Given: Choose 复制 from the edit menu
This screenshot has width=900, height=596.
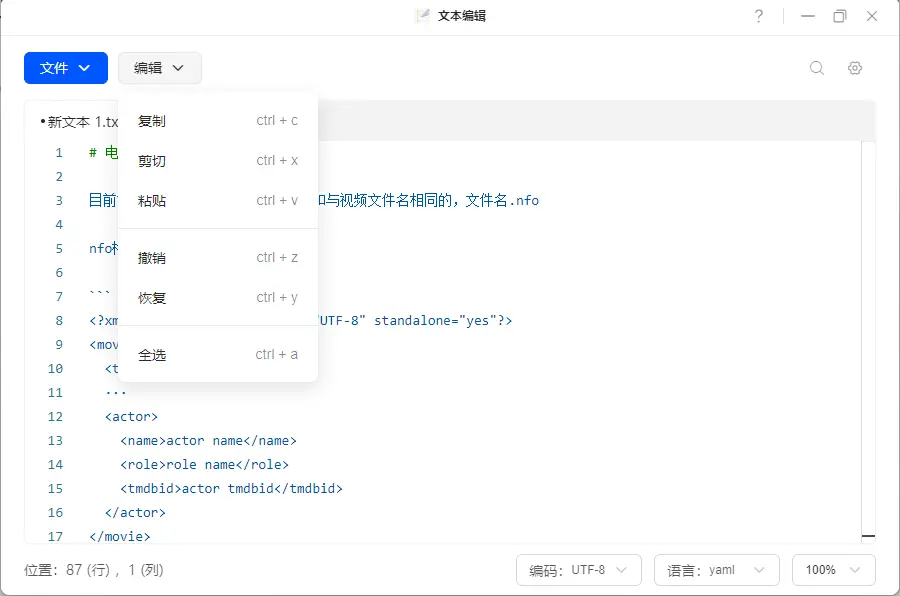Looking at the screenshot, I should [218, 121].
